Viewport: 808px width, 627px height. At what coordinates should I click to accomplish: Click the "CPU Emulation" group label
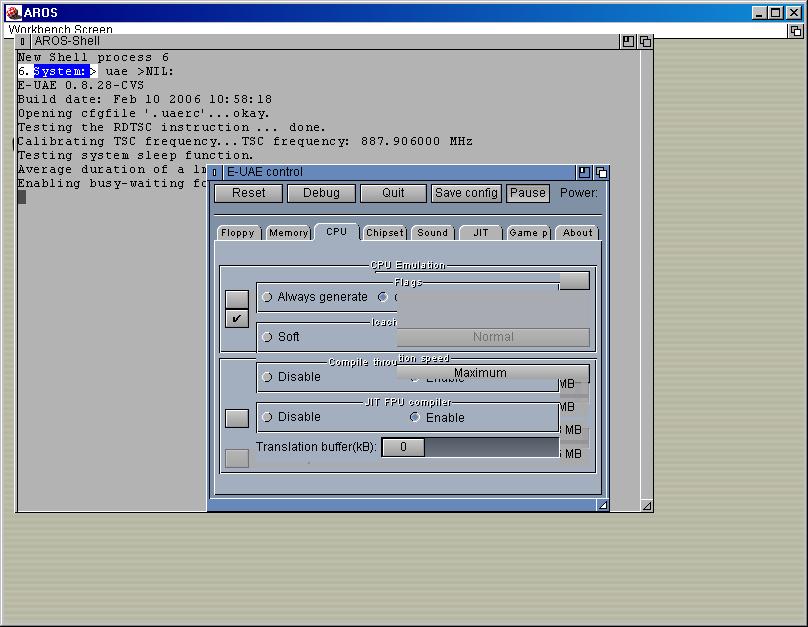click(x=408, y=265)
